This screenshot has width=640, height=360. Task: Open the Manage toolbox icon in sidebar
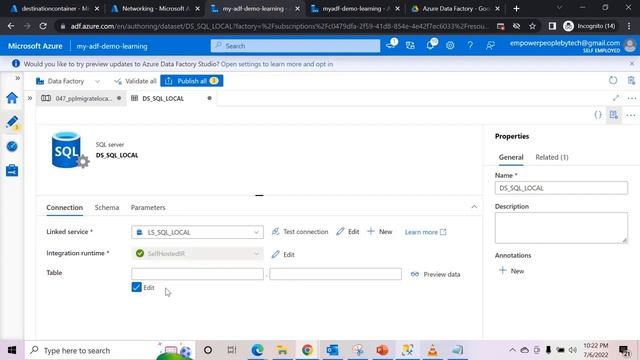pos(12,170)
